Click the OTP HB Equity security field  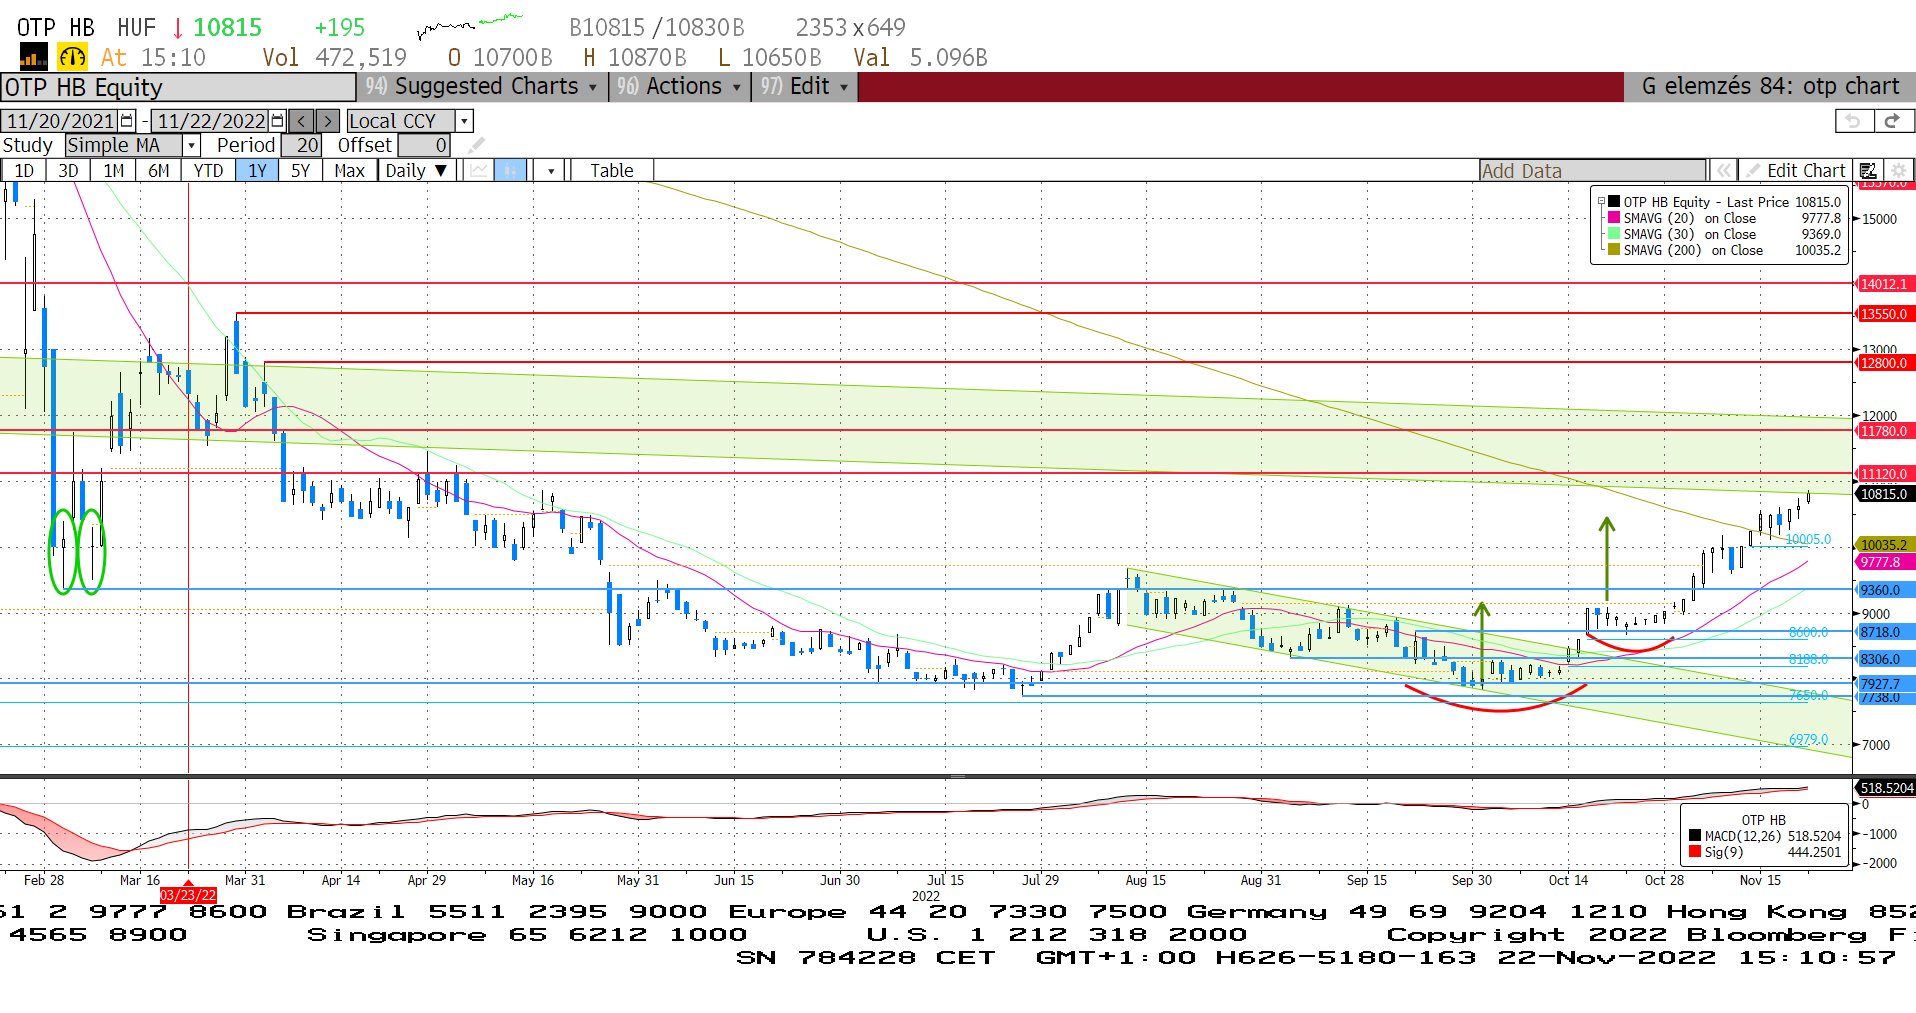(x=178, y=88)
